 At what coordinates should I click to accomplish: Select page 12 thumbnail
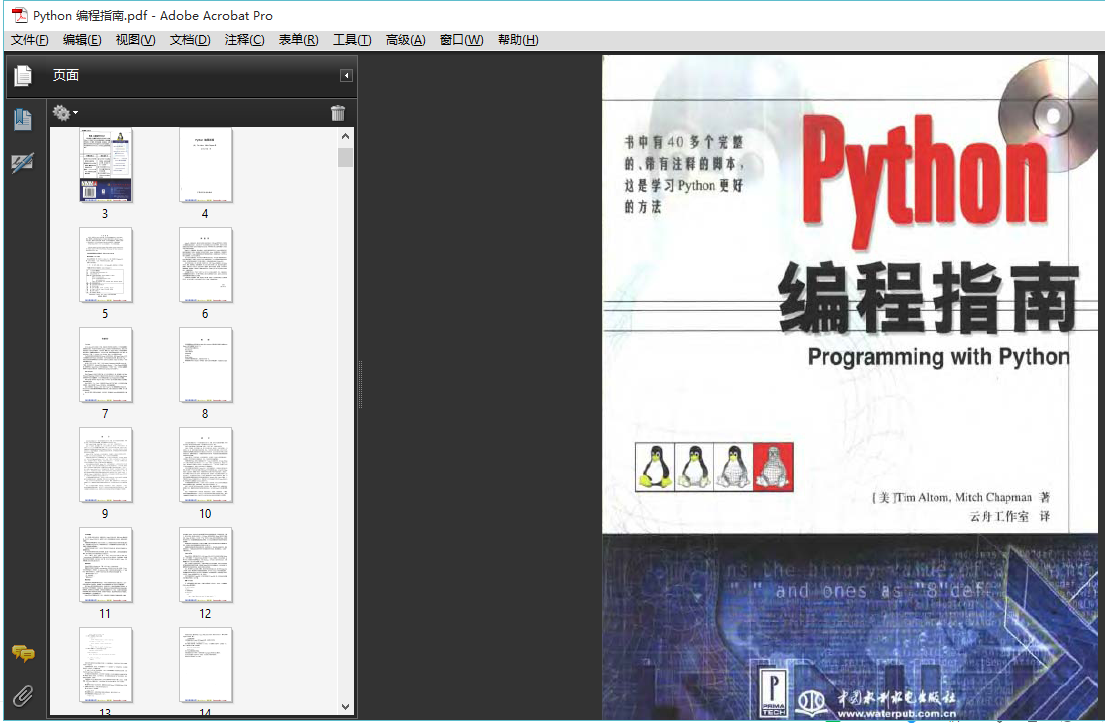pyautogui.click(x=206, y=565)
